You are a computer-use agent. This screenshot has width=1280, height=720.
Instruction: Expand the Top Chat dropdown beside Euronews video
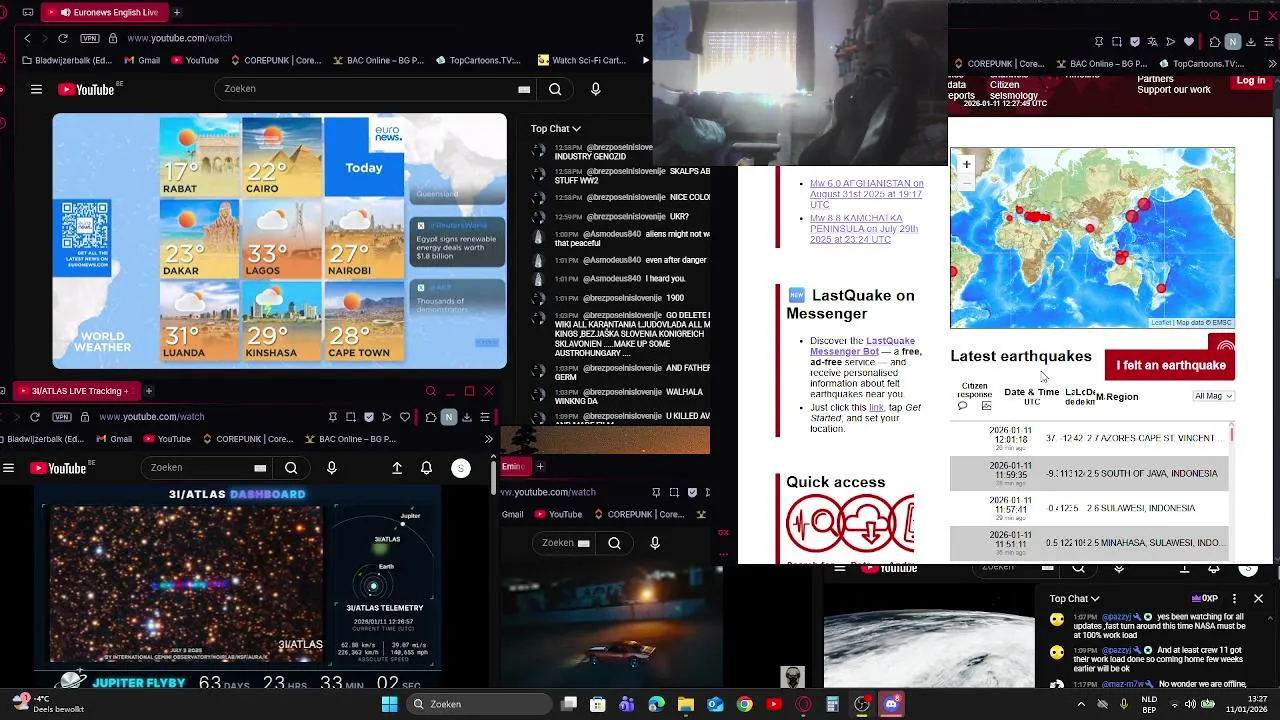(556, 128)
